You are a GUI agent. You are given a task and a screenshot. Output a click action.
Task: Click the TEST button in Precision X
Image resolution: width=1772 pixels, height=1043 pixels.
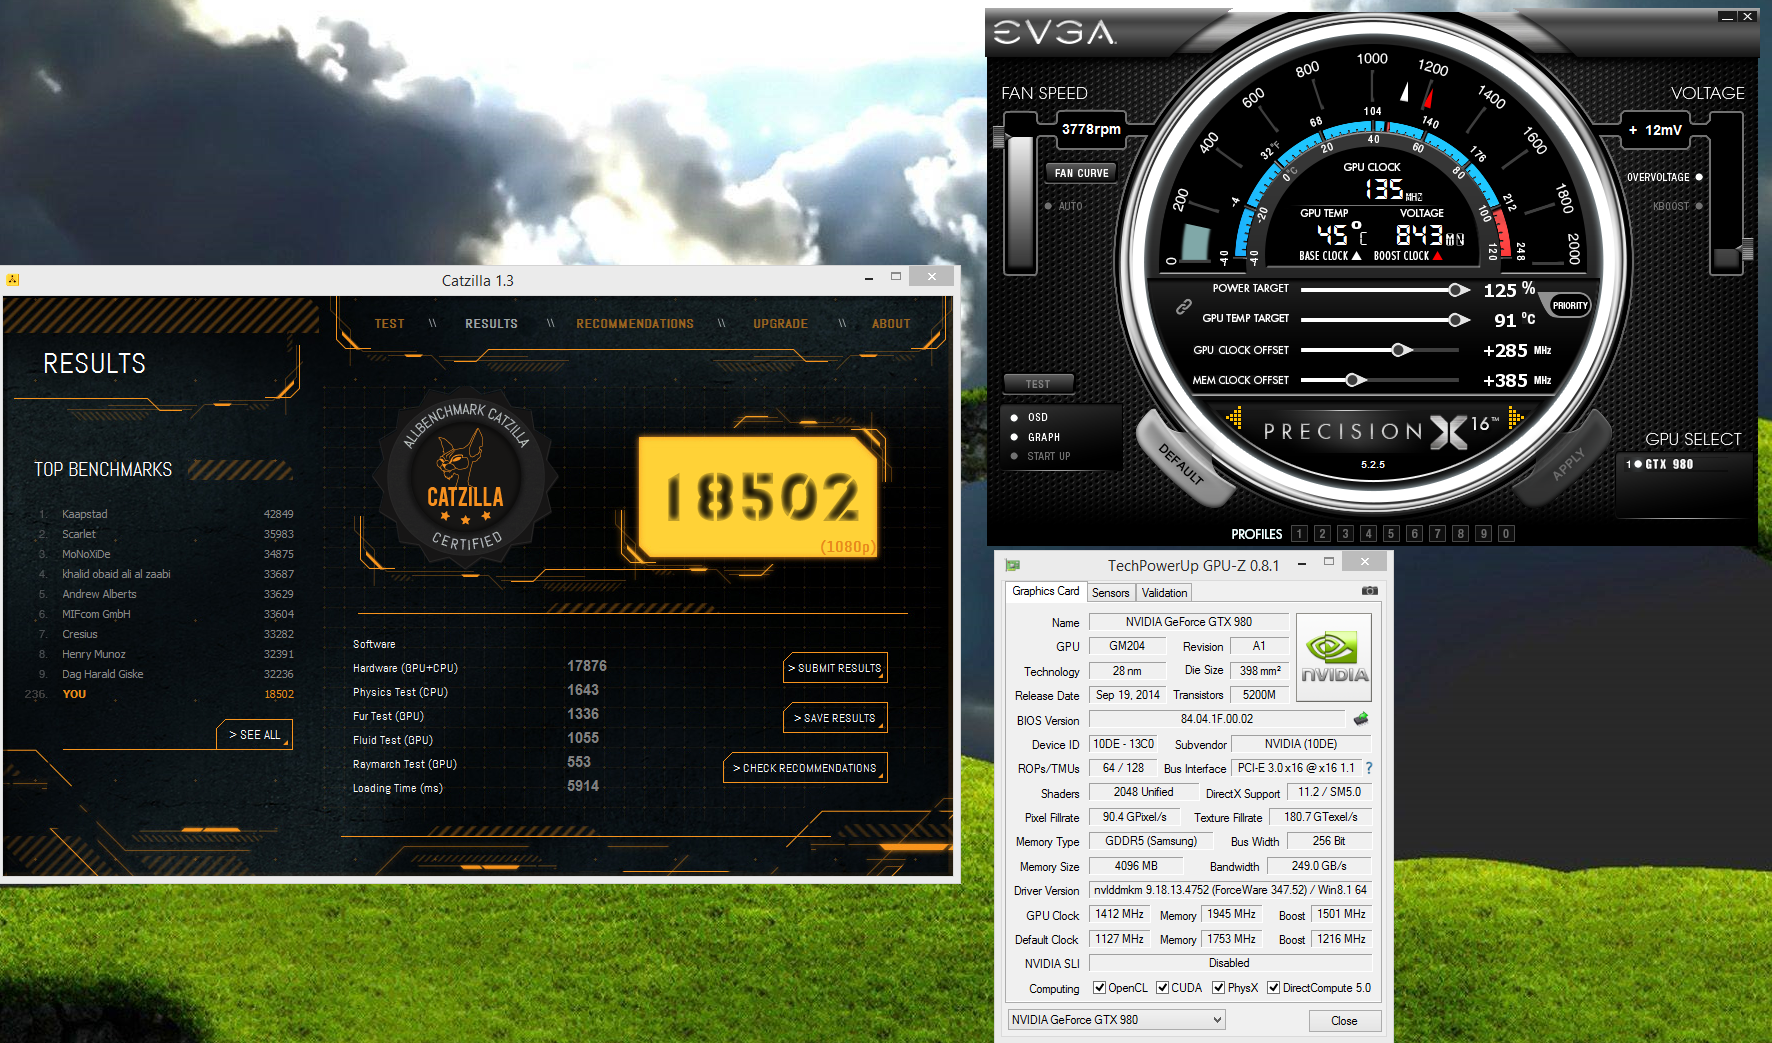click(x=1038, y=384)
